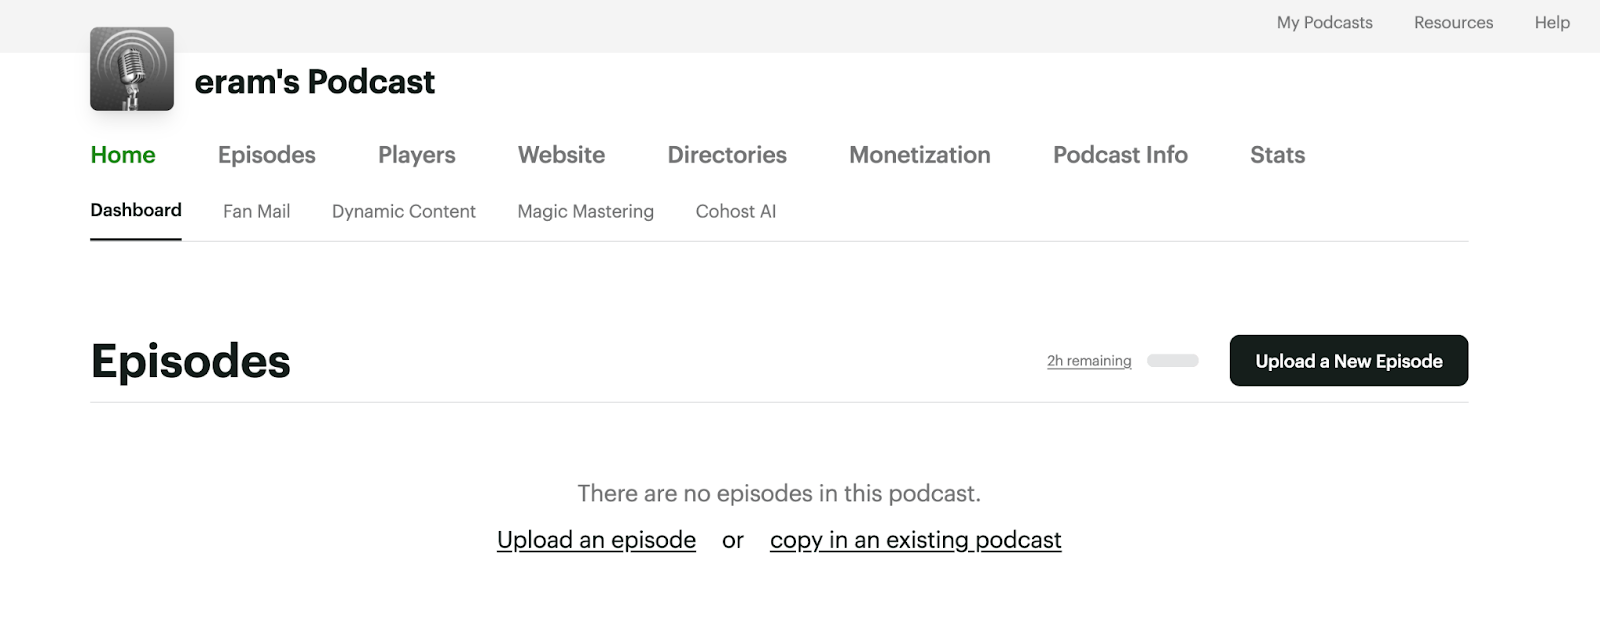Go to the Website tab
Viewport: 1600px width, 627px height.
[x=561, y=155]
